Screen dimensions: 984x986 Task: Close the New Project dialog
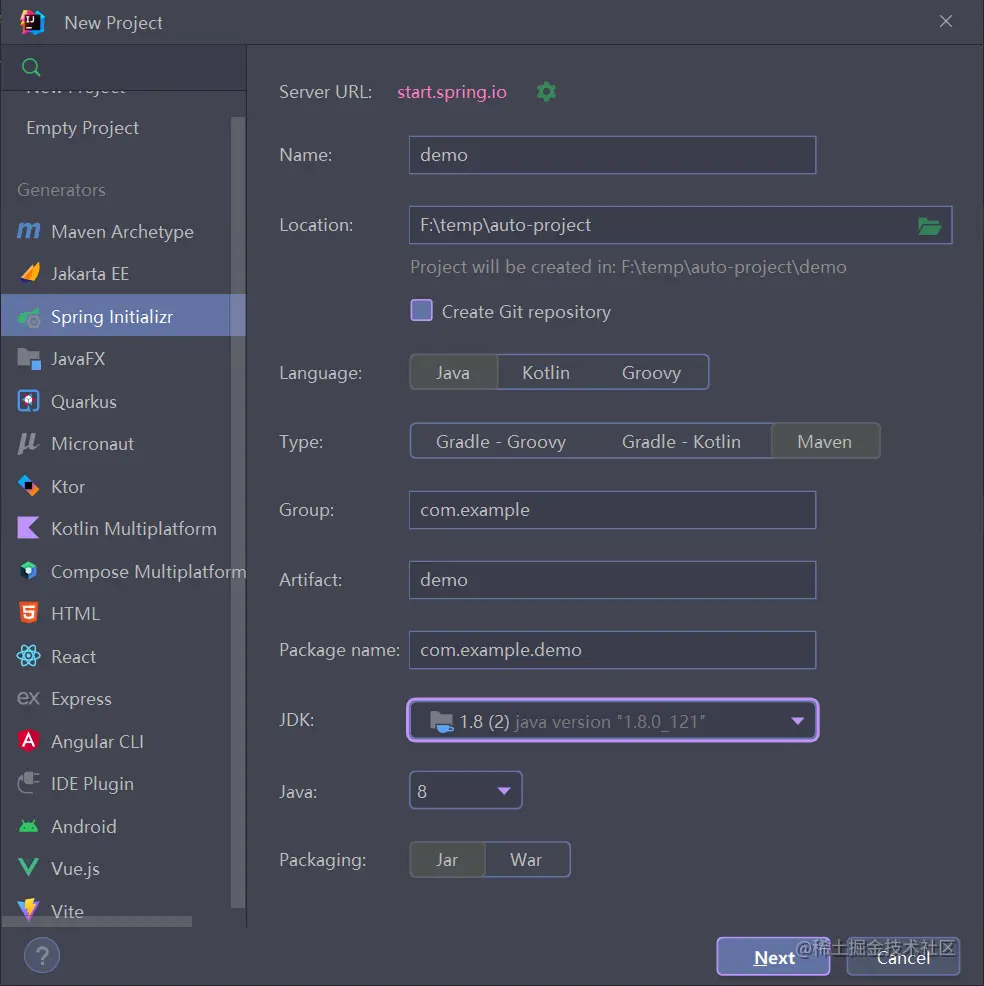[946, 21]
